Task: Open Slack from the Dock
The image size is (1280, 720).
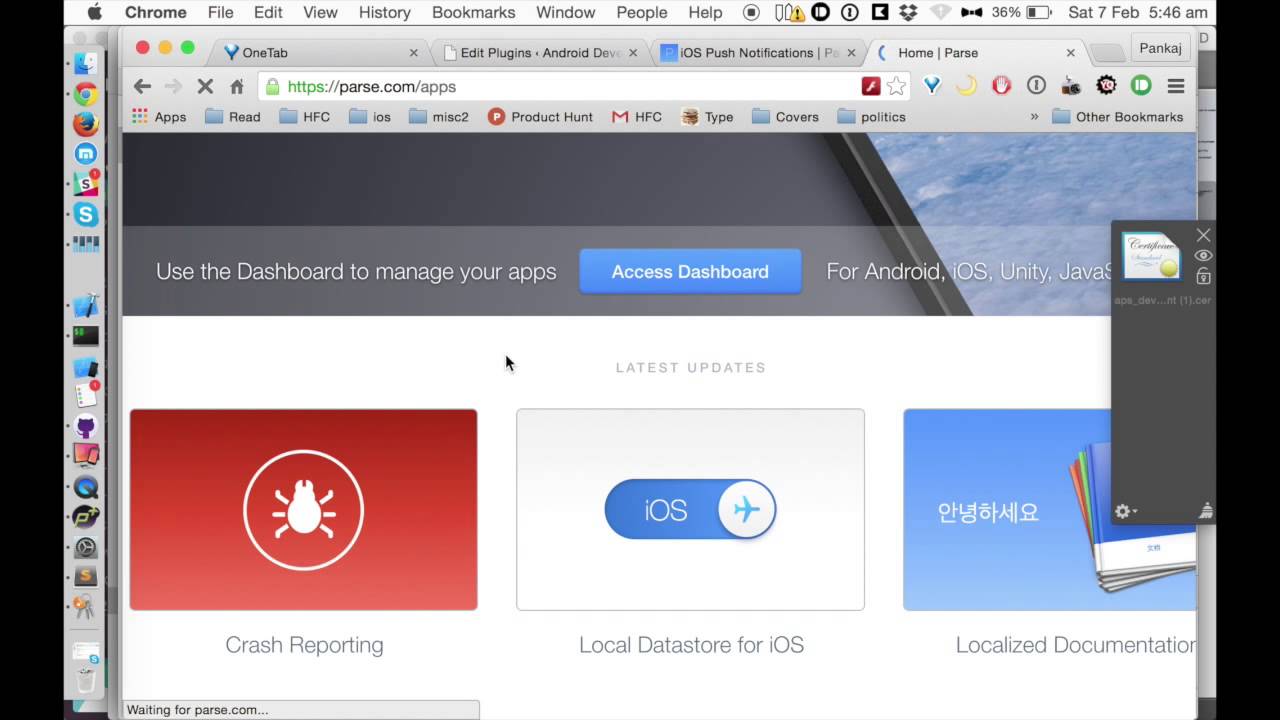Action: pyautogui.click(x=86, y=184)
